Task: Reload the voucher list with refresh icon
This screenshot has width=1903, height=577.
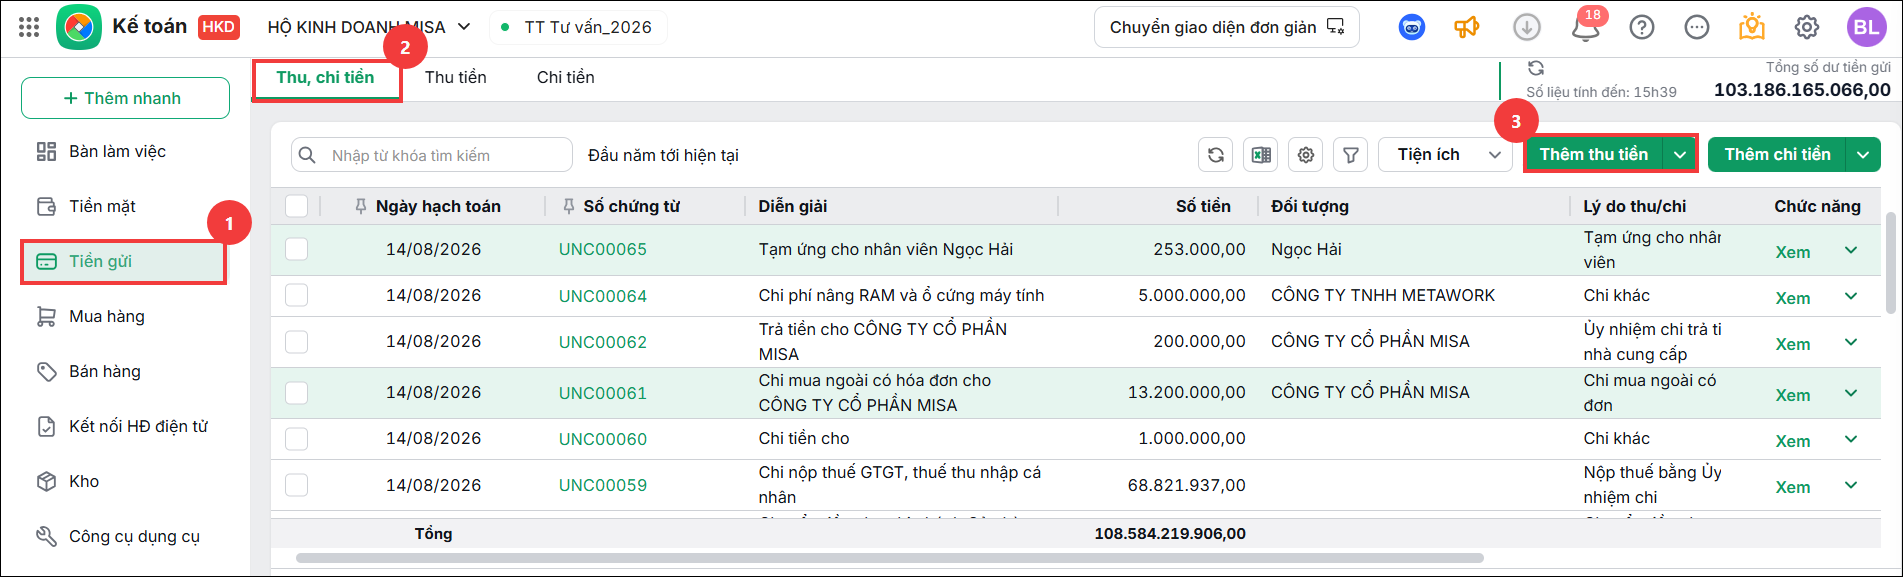Action: click(1215, 155)
